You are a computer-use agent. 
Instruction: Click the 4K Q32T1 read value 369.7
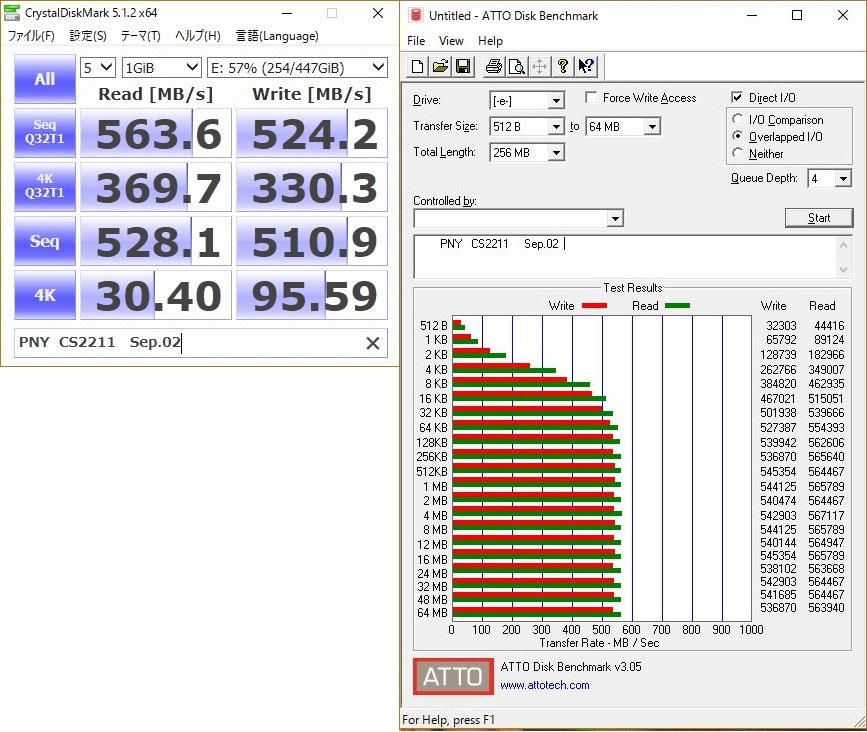(x=156, y=187)
